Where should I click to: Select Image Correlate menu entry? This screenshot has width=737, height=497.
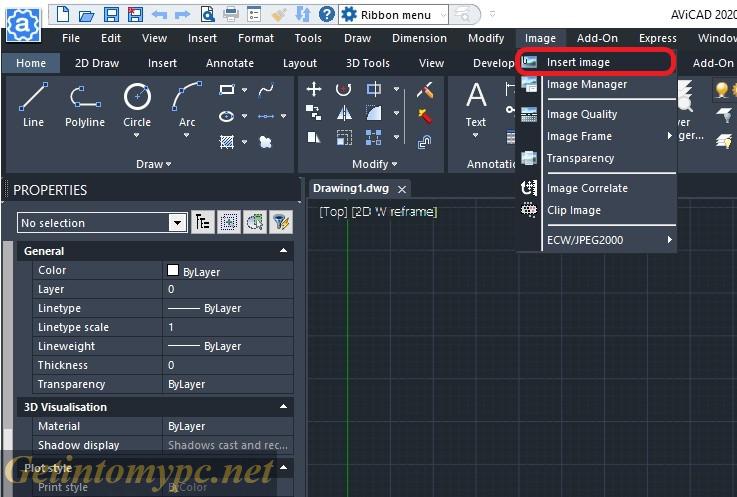[597, 188]
